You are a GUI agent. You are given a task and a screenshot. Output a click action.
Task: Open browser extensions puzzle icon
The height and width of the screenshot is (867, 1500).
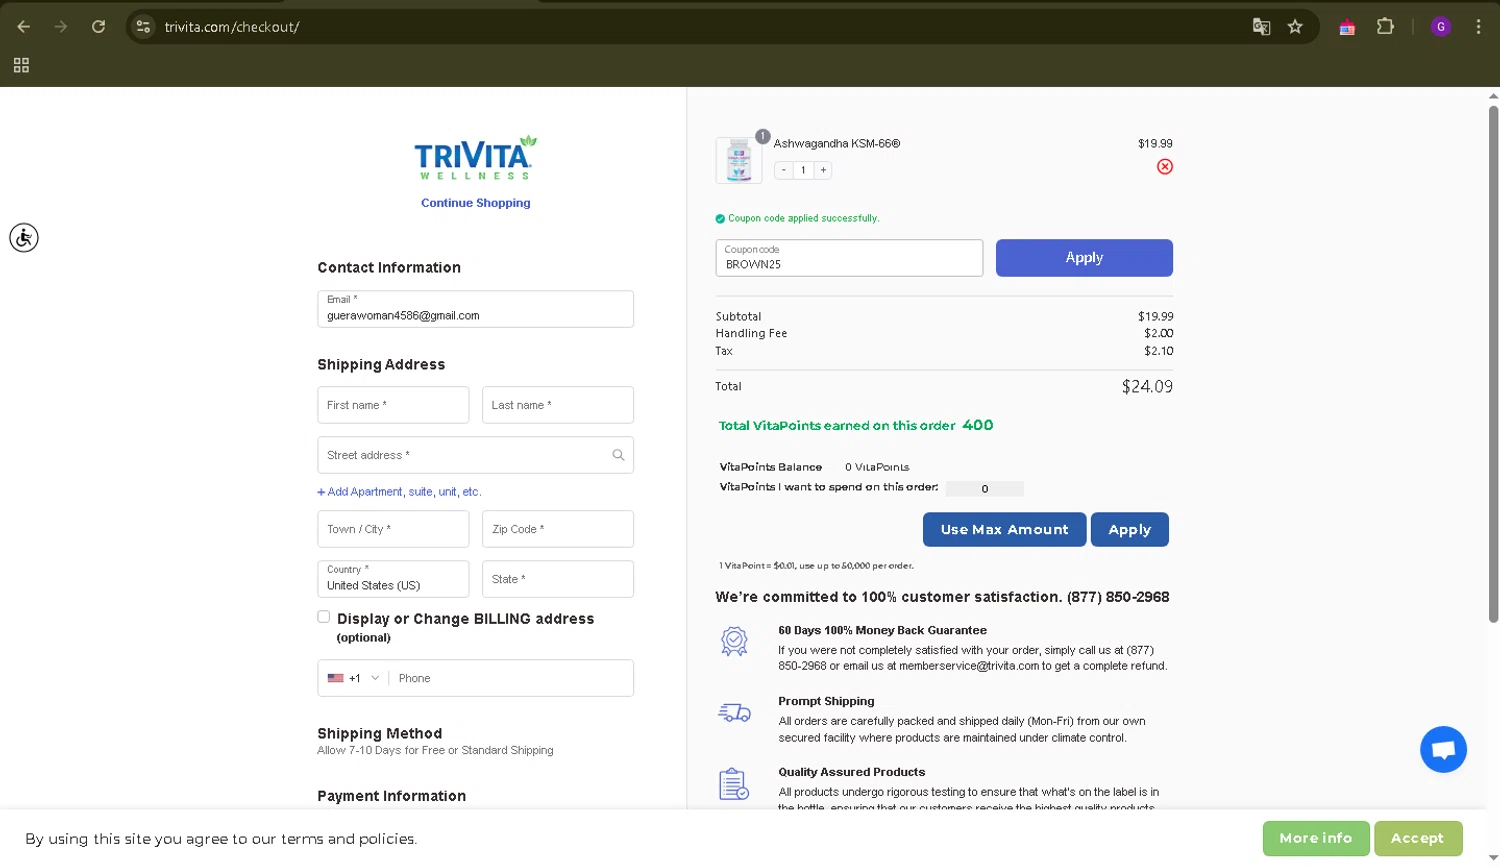(x=1385, y=27)
